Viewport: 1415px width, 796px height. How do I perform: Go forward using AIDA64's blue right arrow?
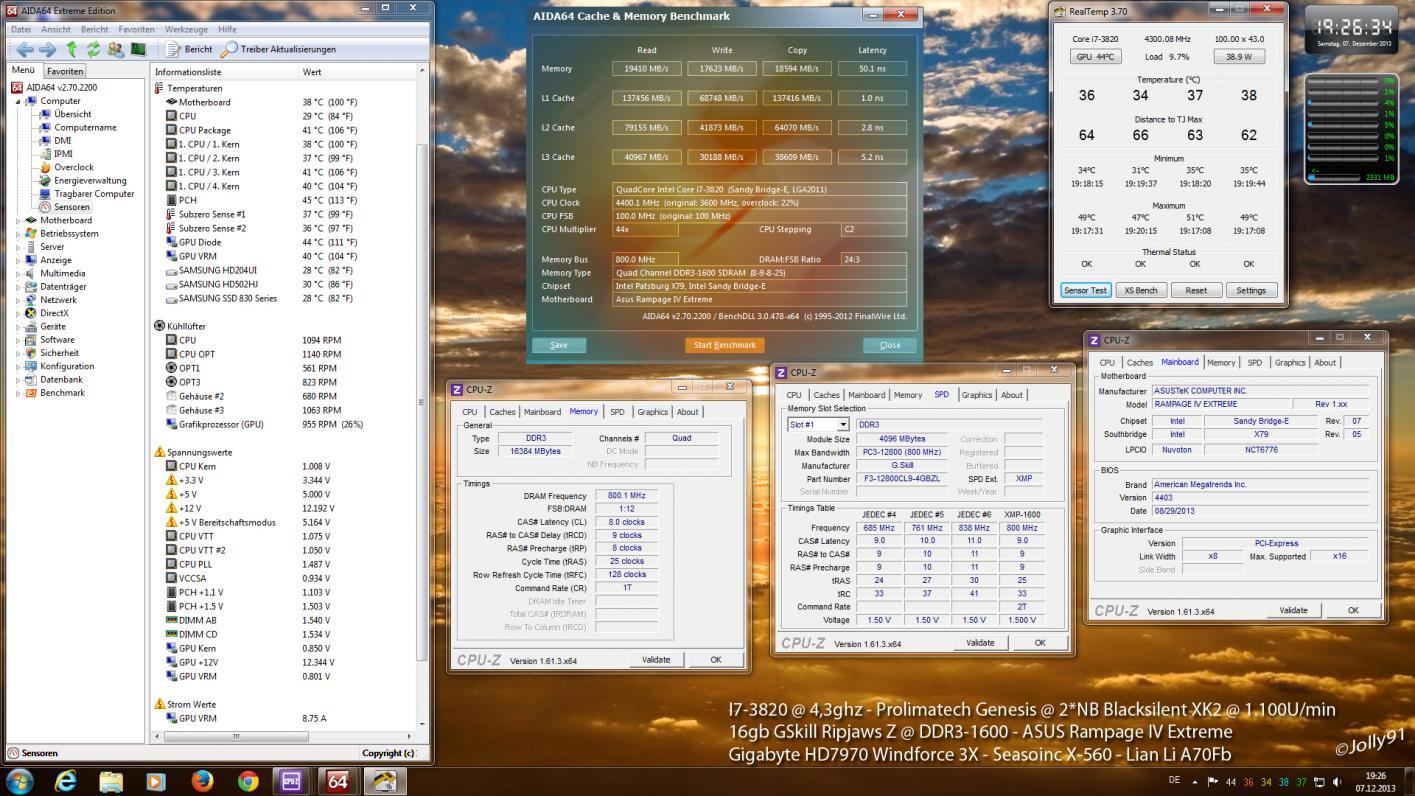47,49
